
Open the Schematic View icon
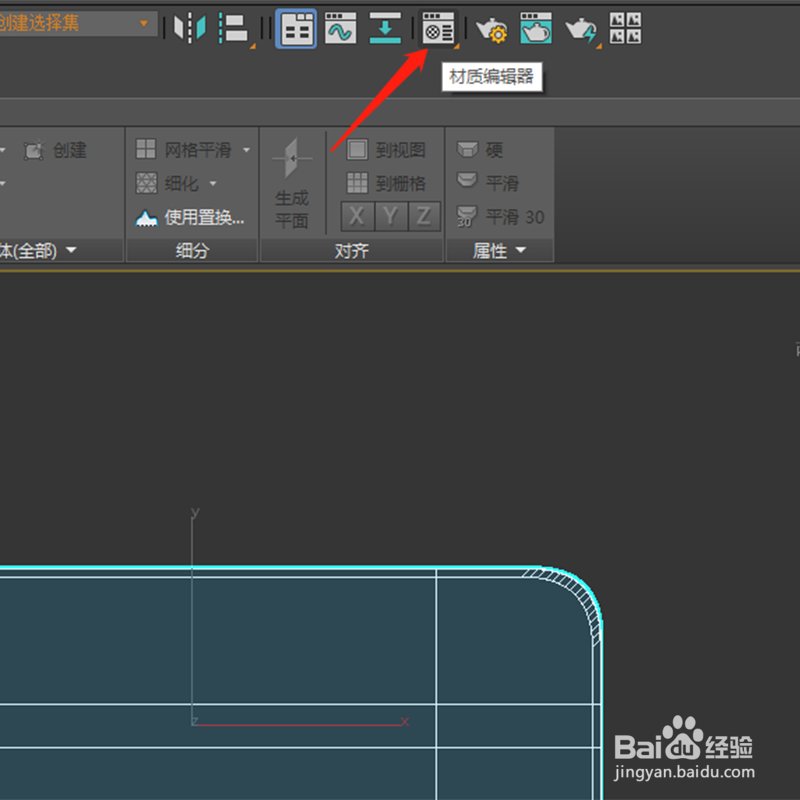[385, 29]
